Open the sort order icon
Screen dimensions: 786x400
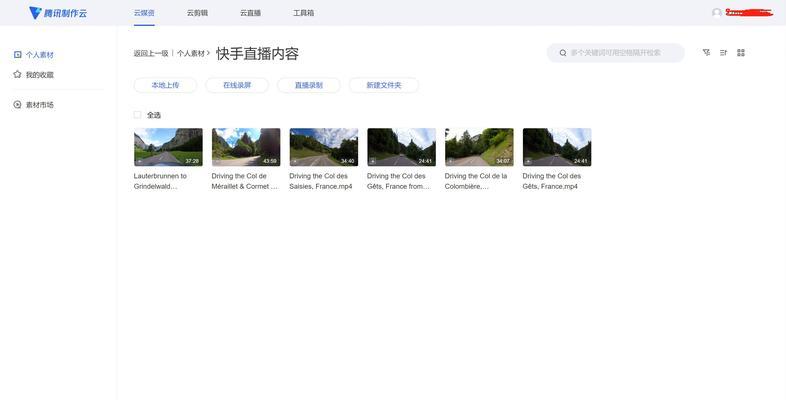pyautogui.click(x=723, y=53)
